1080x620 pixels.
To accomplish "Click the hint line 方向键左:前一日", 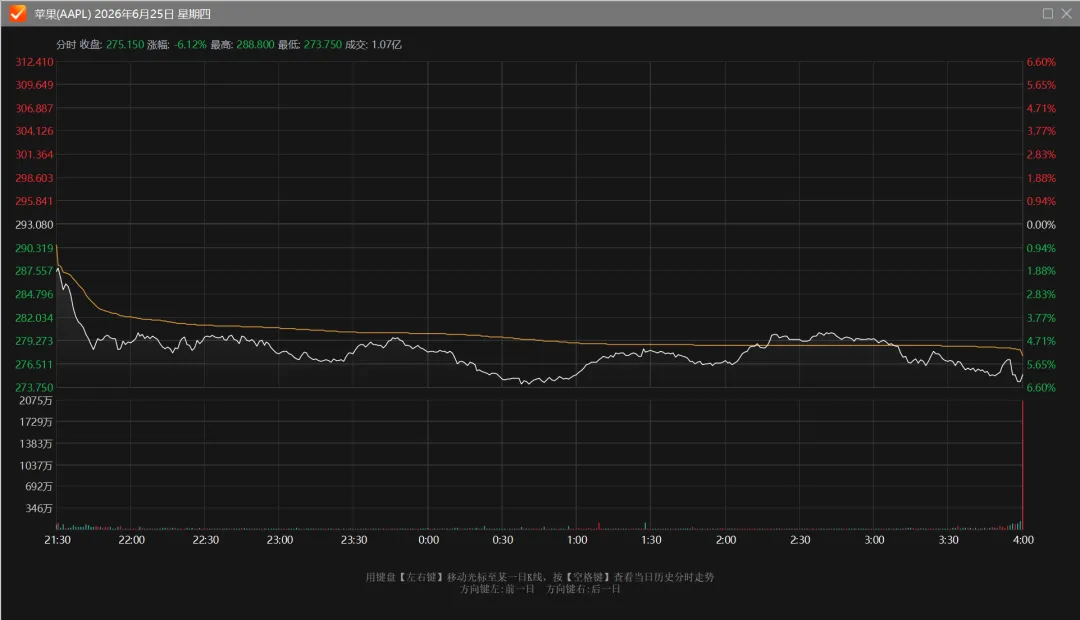I will [x=497, y=589].
